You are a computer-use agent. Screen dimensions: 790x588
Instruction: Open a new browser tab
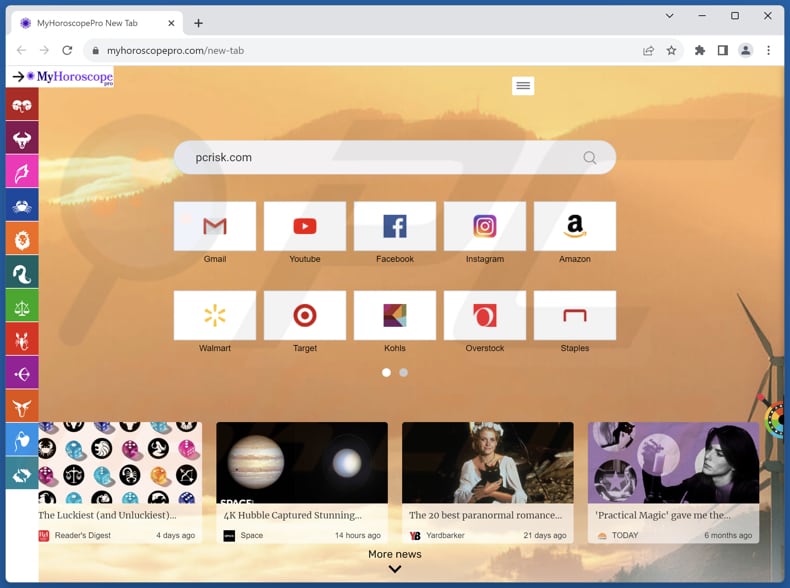199,23
